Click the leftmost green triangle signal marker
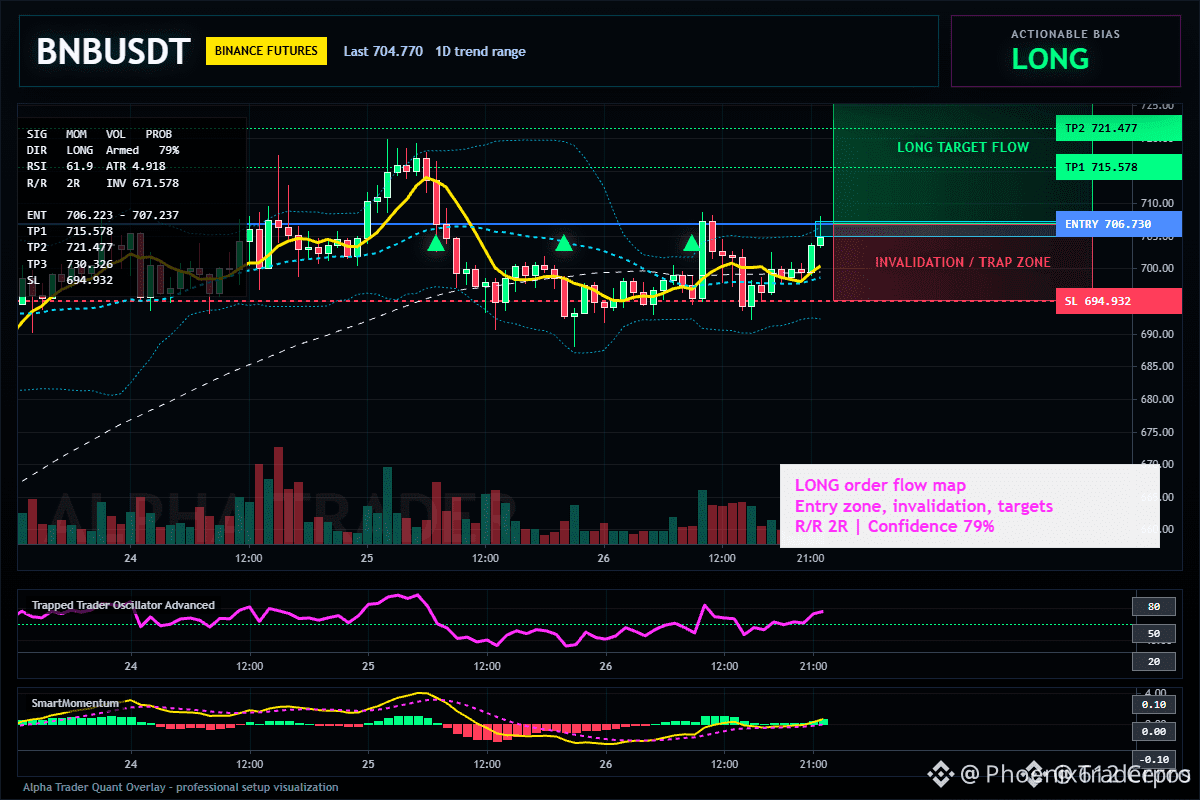The width and height of the screenshot is (1200, 800). click(x=436, y=243)
